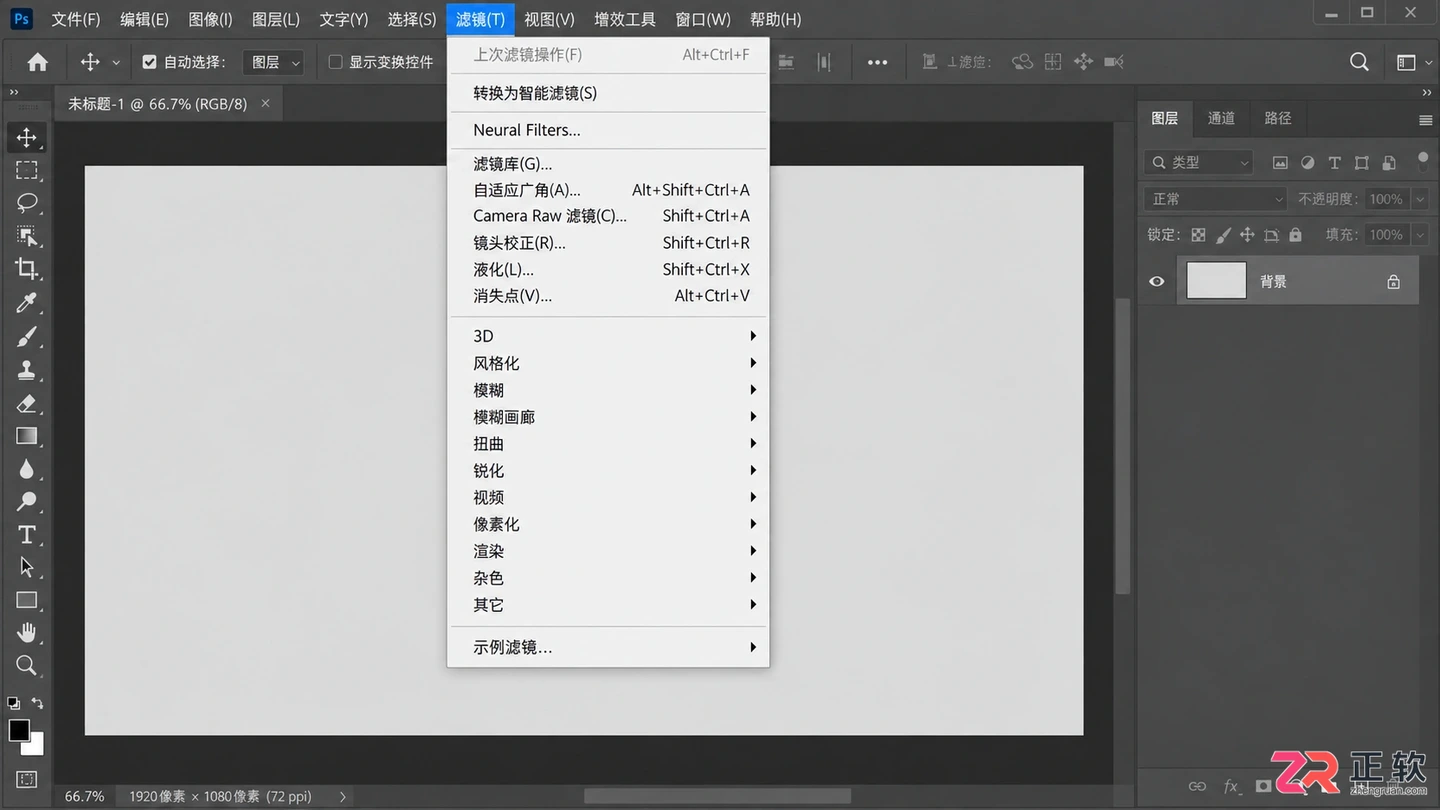Activate the Eyedropper tool
This screenshot has height=810, width=1440.
coord(27,303)
